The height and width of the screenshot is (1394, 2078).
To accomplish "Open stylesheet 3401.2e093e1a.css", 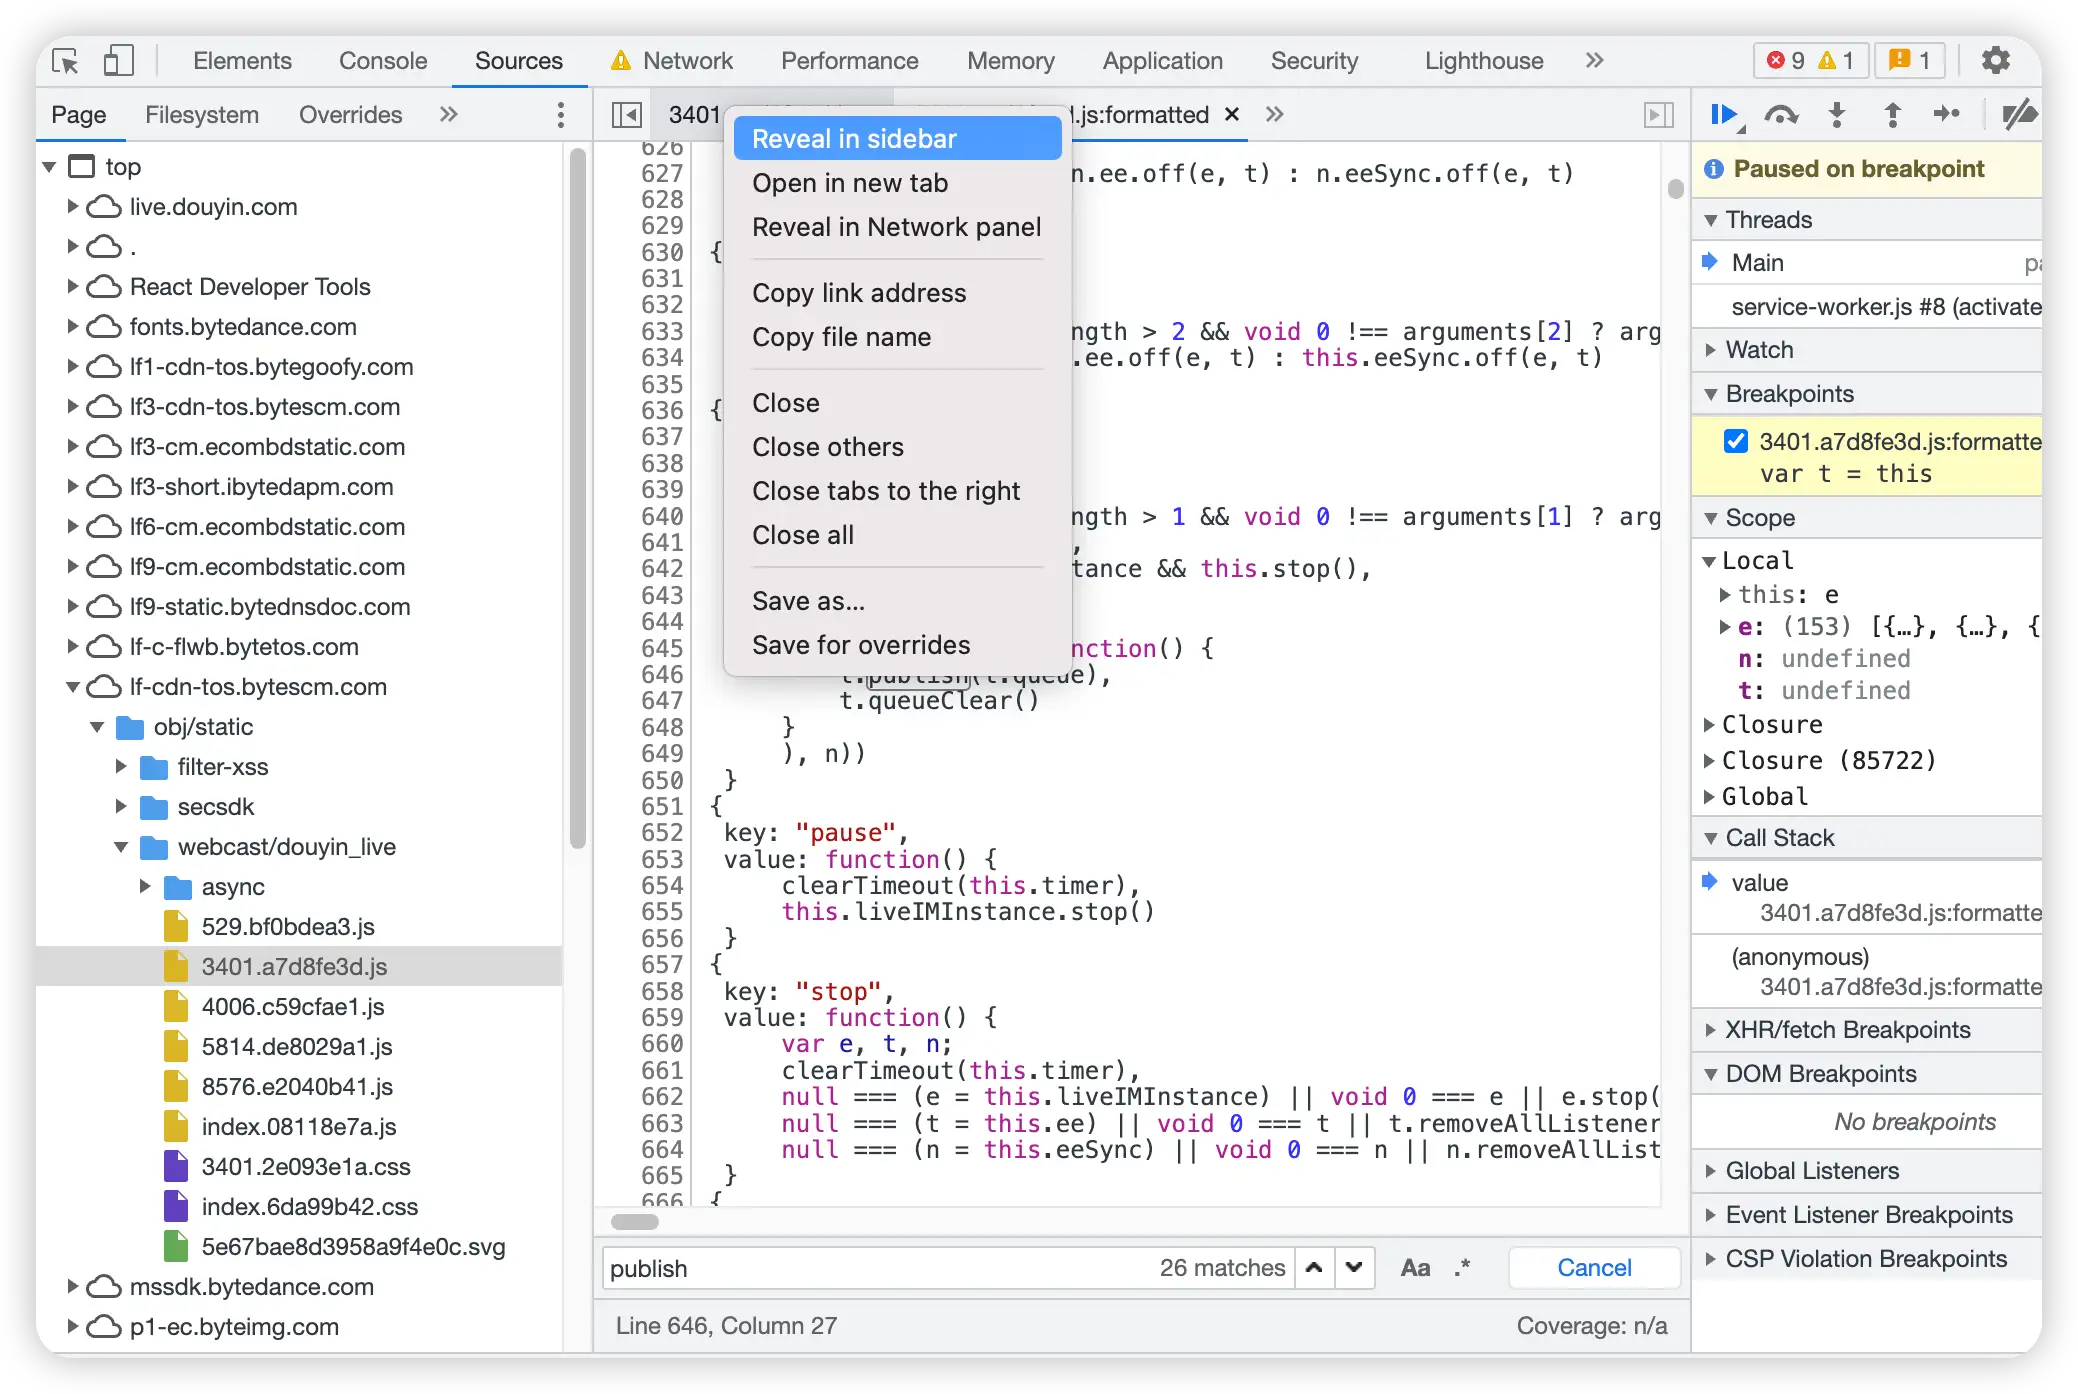I will coord(306,1167).
